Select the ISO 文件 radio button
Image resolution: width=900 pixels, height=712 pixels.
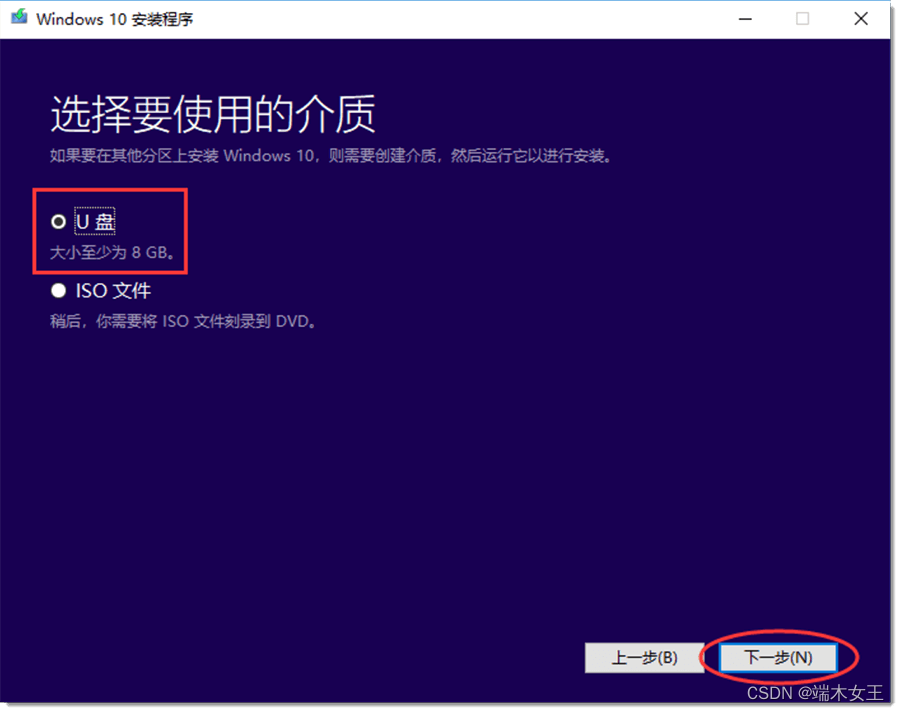tap(59, 291)
